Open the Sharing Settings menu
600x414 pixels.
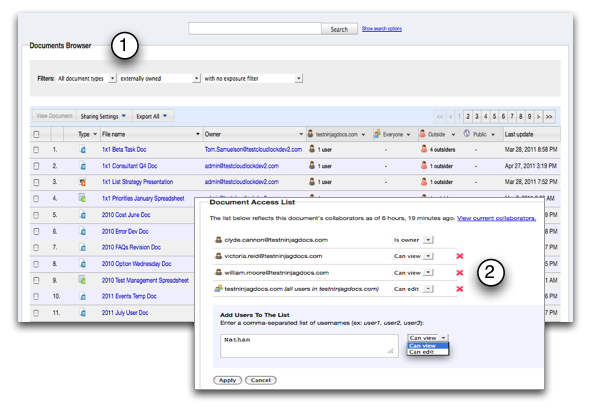click(103, 116)
